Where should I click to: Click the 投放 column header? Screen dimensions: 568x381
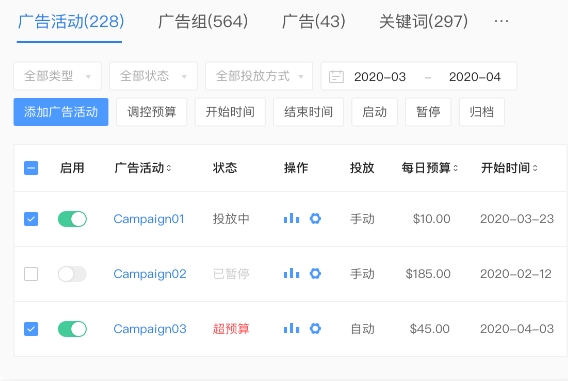click(x=362, y=168)
